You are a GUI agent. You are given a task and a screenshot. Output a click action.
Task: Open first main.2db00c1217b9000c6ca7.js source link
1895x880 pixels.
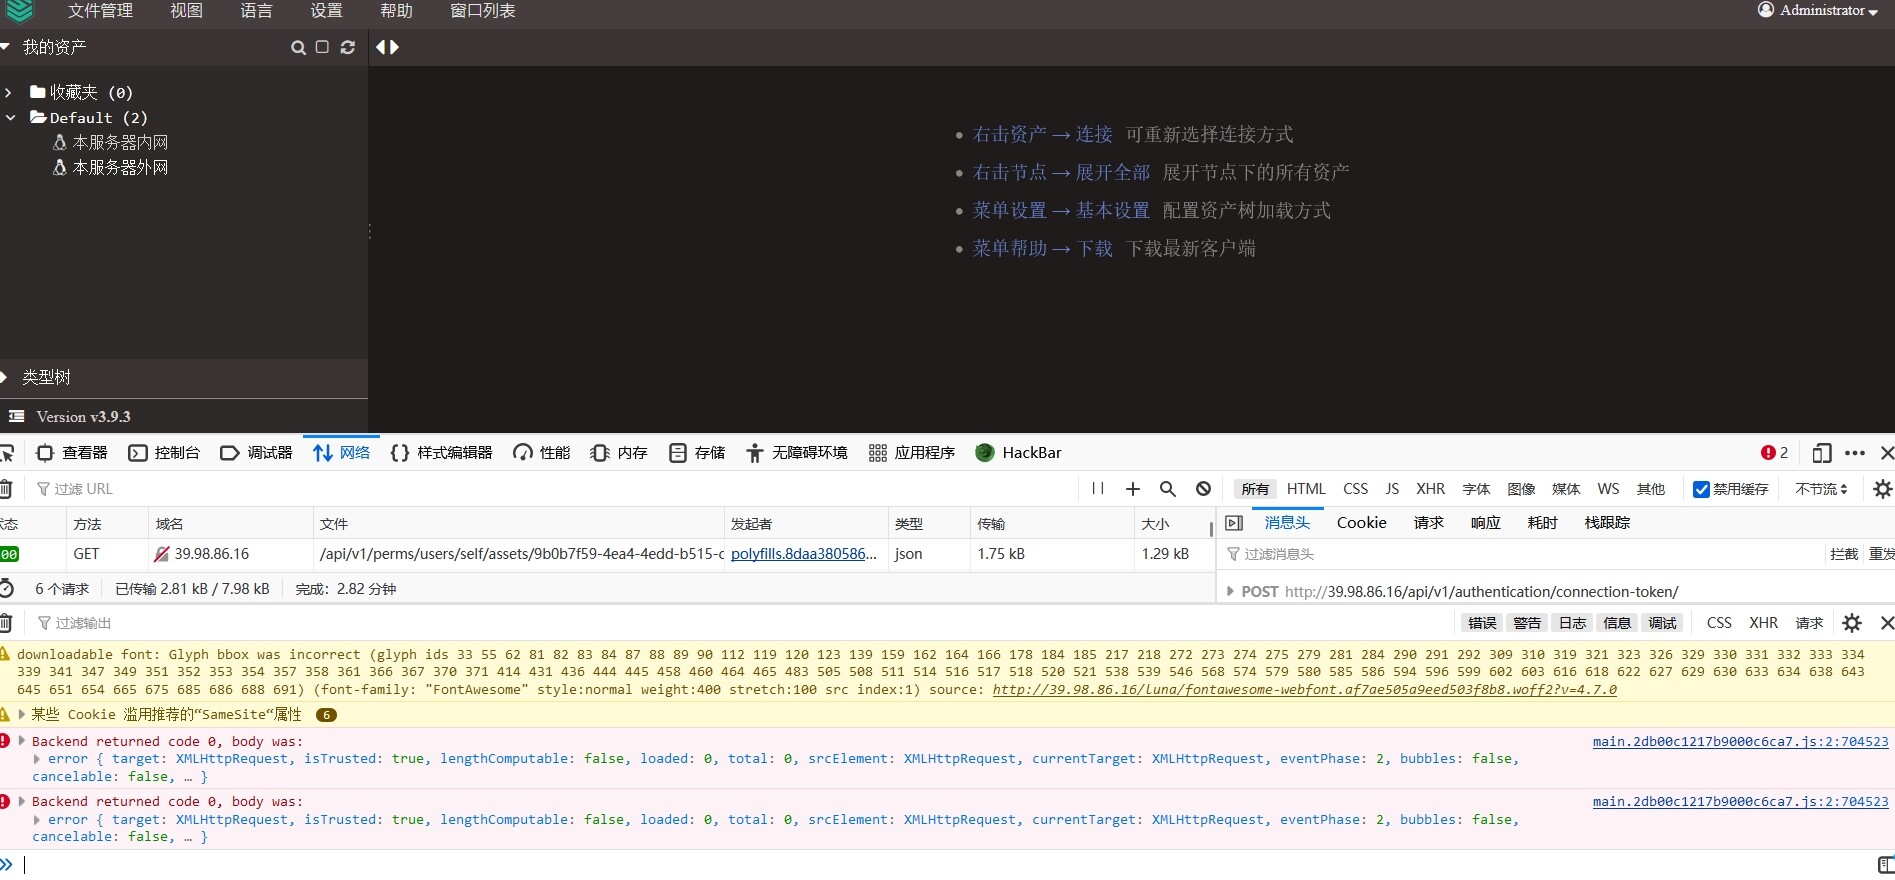pos(1740,742)
